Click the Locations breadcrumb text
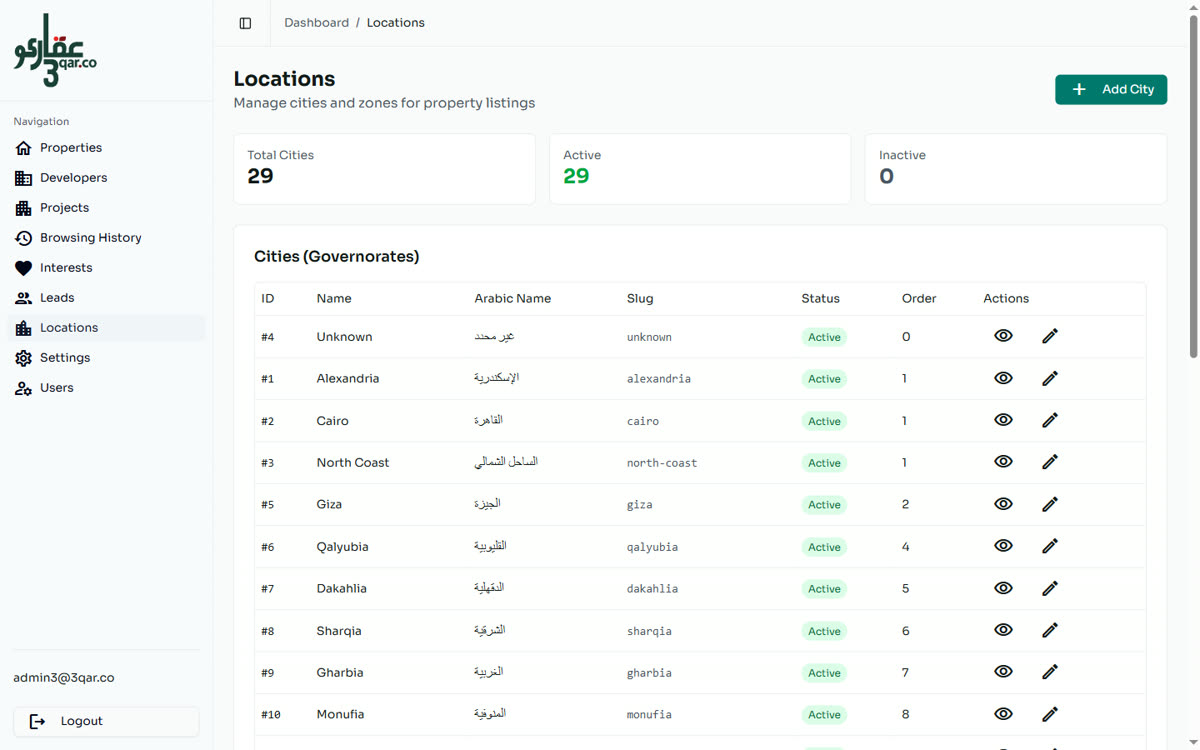 point(396,23)
